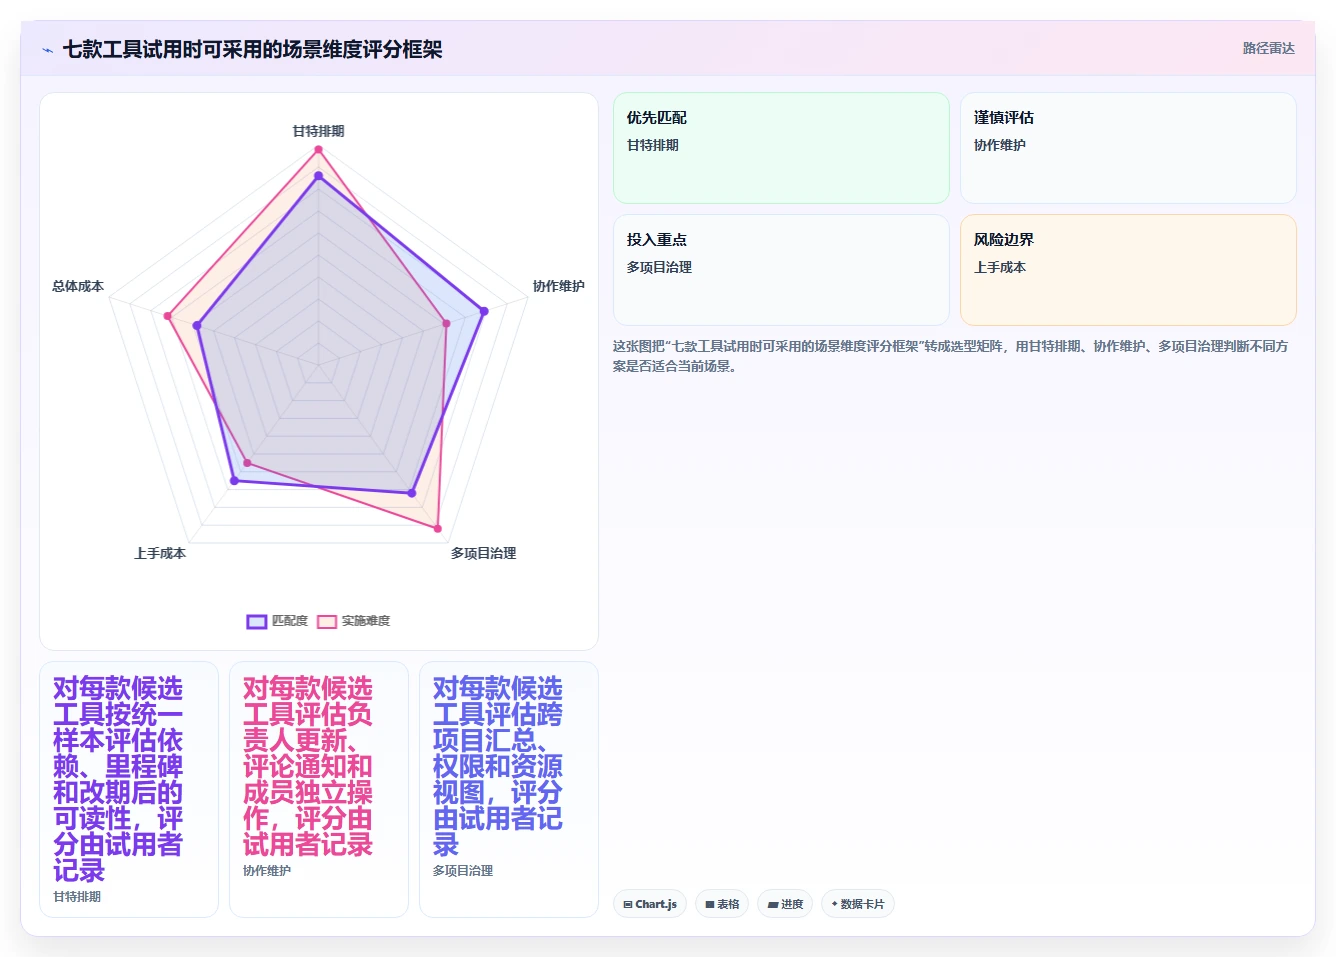The image size is (1336, 957).
Task: Select the pink 实施难度 point on the 总体成本 axis
Action: 168,316
